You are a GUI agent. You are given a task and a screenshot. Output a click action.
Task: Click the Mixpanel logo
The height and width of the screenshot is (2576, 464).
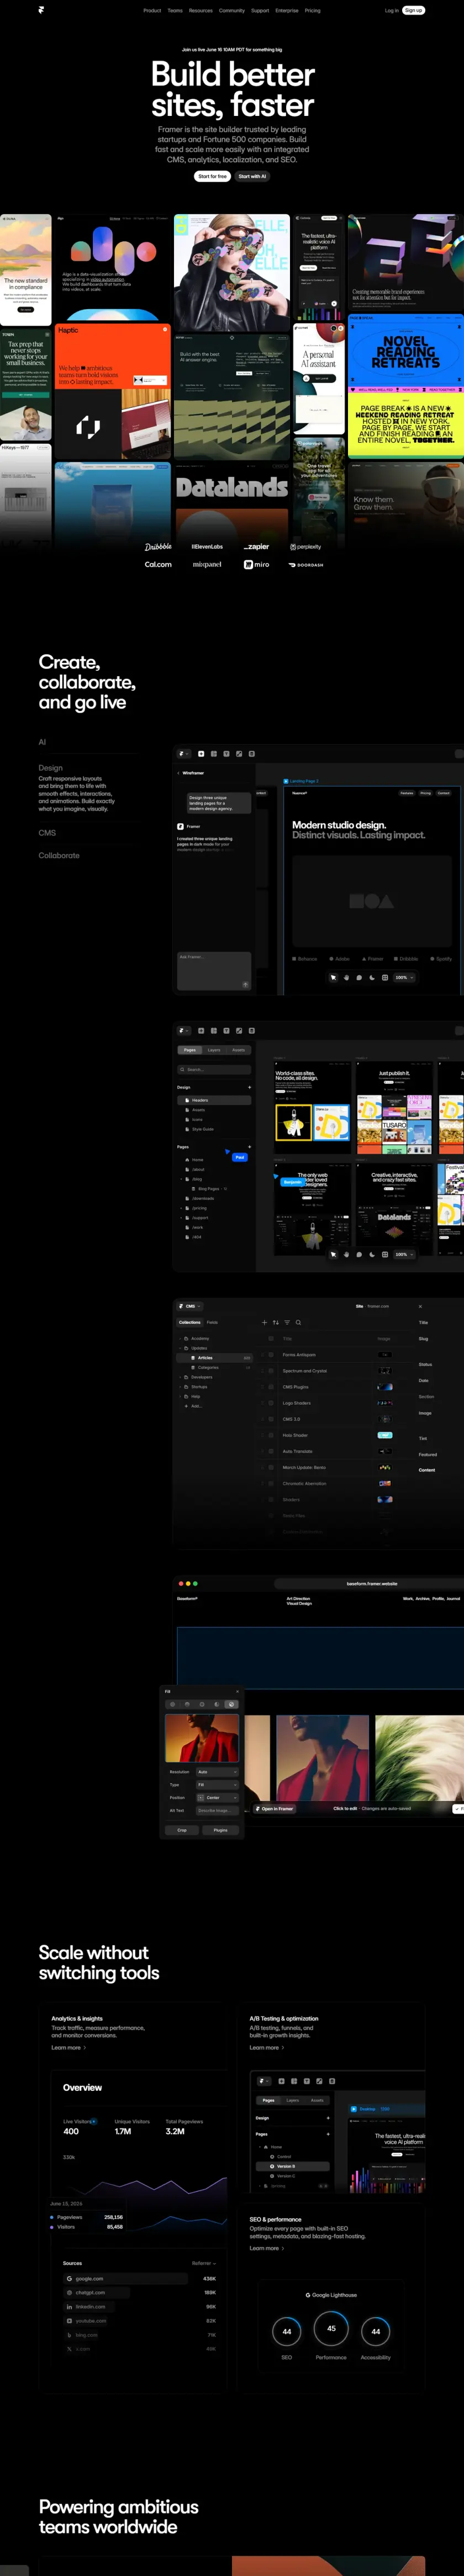click(x=207, y=564)
